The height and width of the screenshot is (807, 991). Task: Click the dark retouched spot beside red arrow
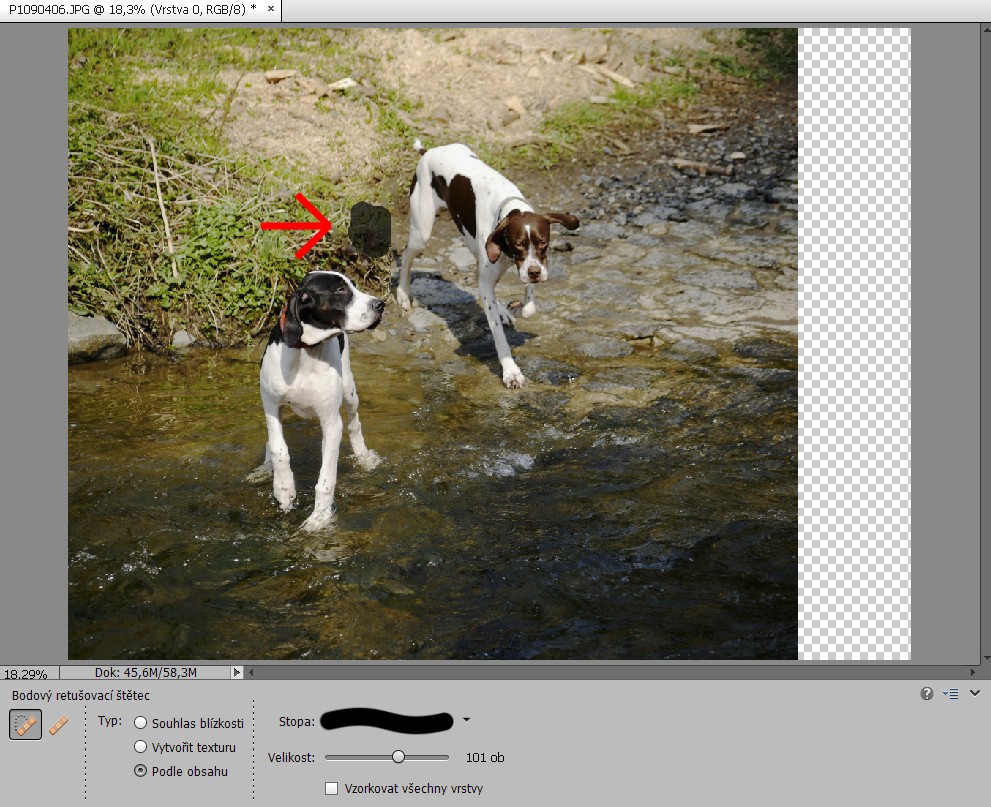click(x=370, y=228)
